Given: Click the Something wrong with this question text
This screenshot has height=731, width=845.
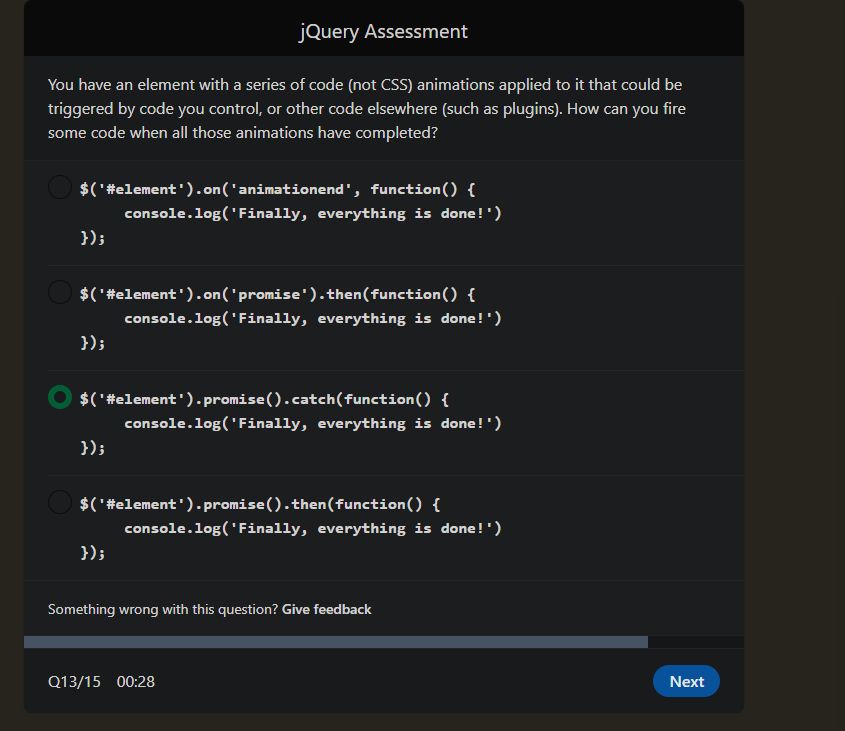Looking at the screenshot, I should 163,609.
